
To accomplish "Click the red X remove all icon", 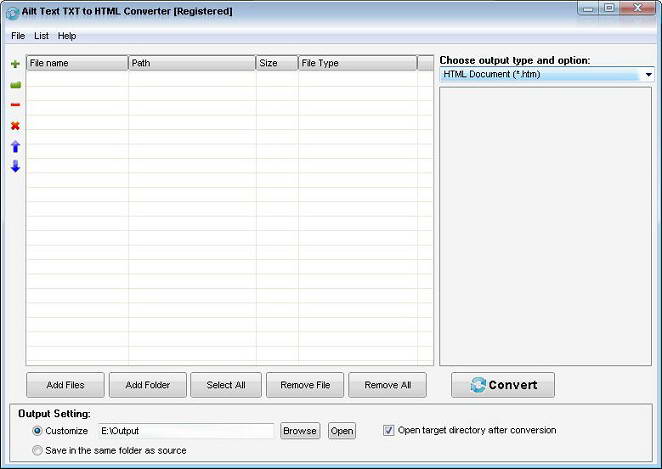I will (x=15, y=125).
